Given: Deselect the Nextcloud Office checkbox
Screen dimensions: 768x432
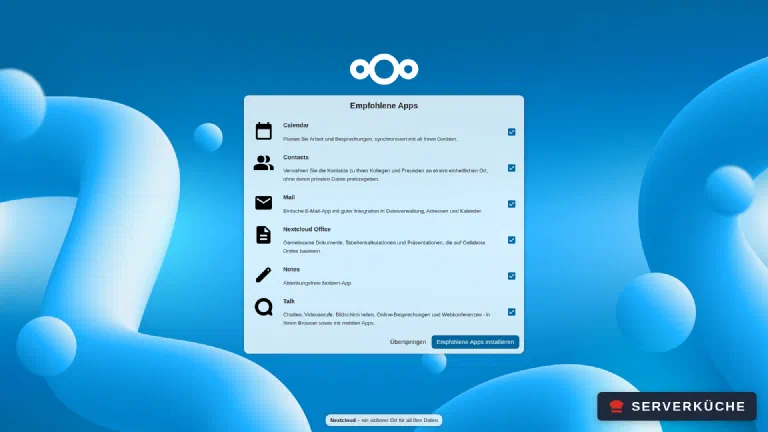Looking at the screenshot, I should tap(511, 240).
